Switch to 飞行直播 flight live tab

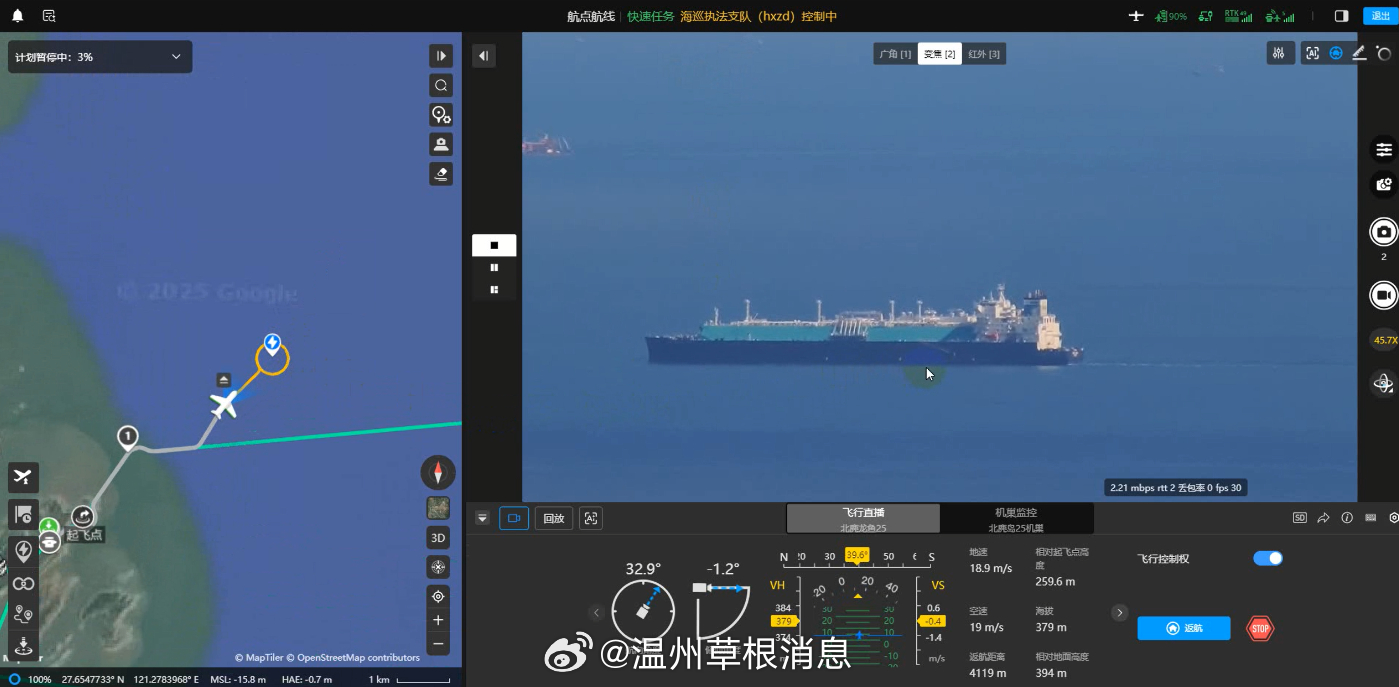pyautogui.click(x=863, y=518)
